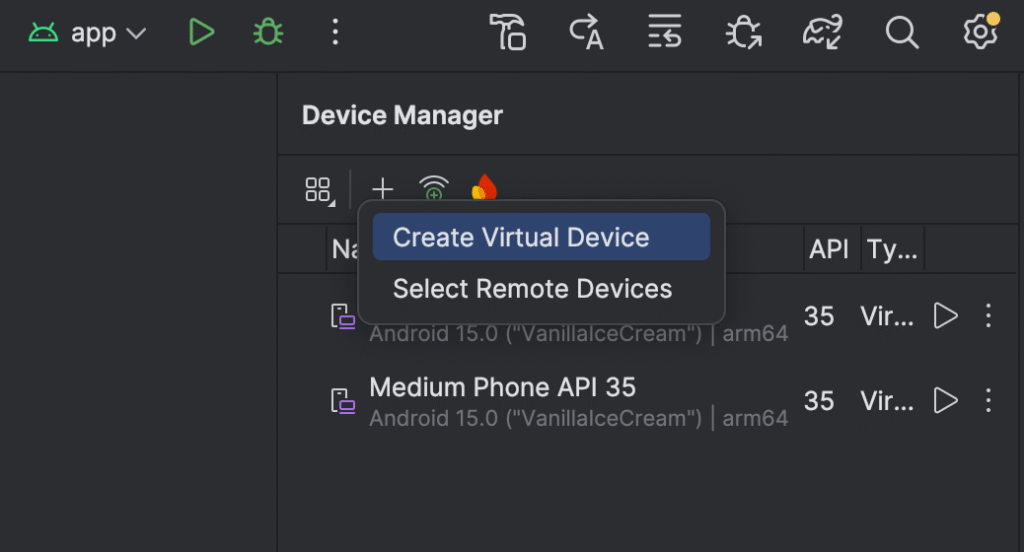This screenshot has height=552, width=1024.
Task: Run the app with green play icon
Action: (201, 33)
